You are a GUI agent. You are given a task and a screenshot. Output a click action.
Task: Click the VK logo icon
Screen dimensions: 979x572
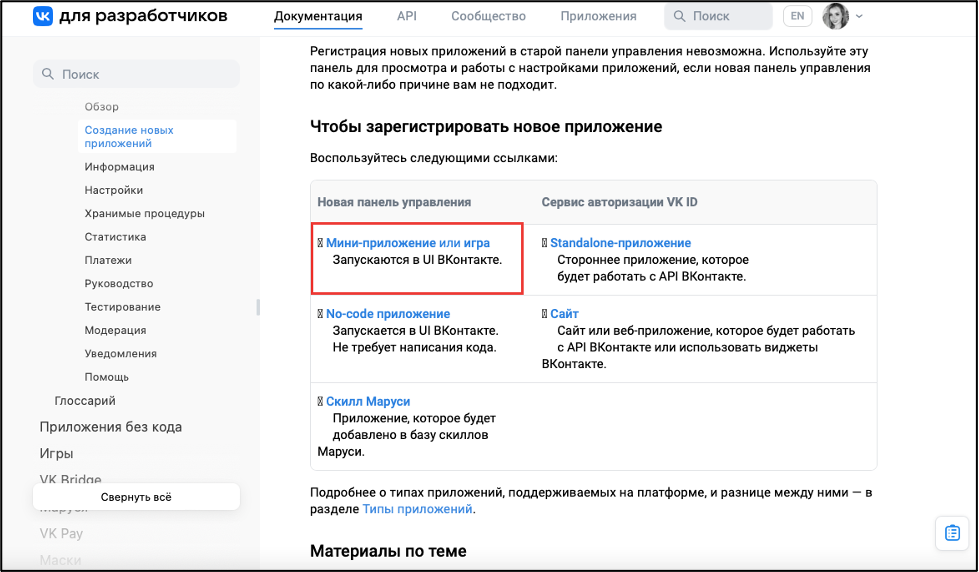tap(43, 16)
